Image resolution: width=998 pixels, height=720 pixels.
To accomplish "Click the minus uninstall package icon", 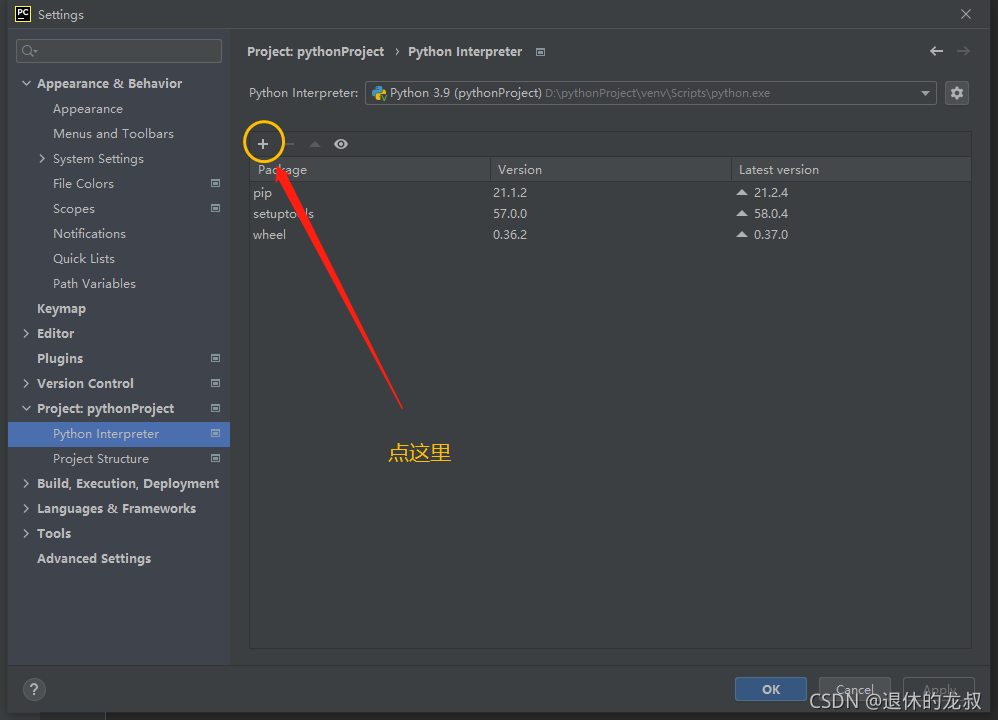I will 290,144.
